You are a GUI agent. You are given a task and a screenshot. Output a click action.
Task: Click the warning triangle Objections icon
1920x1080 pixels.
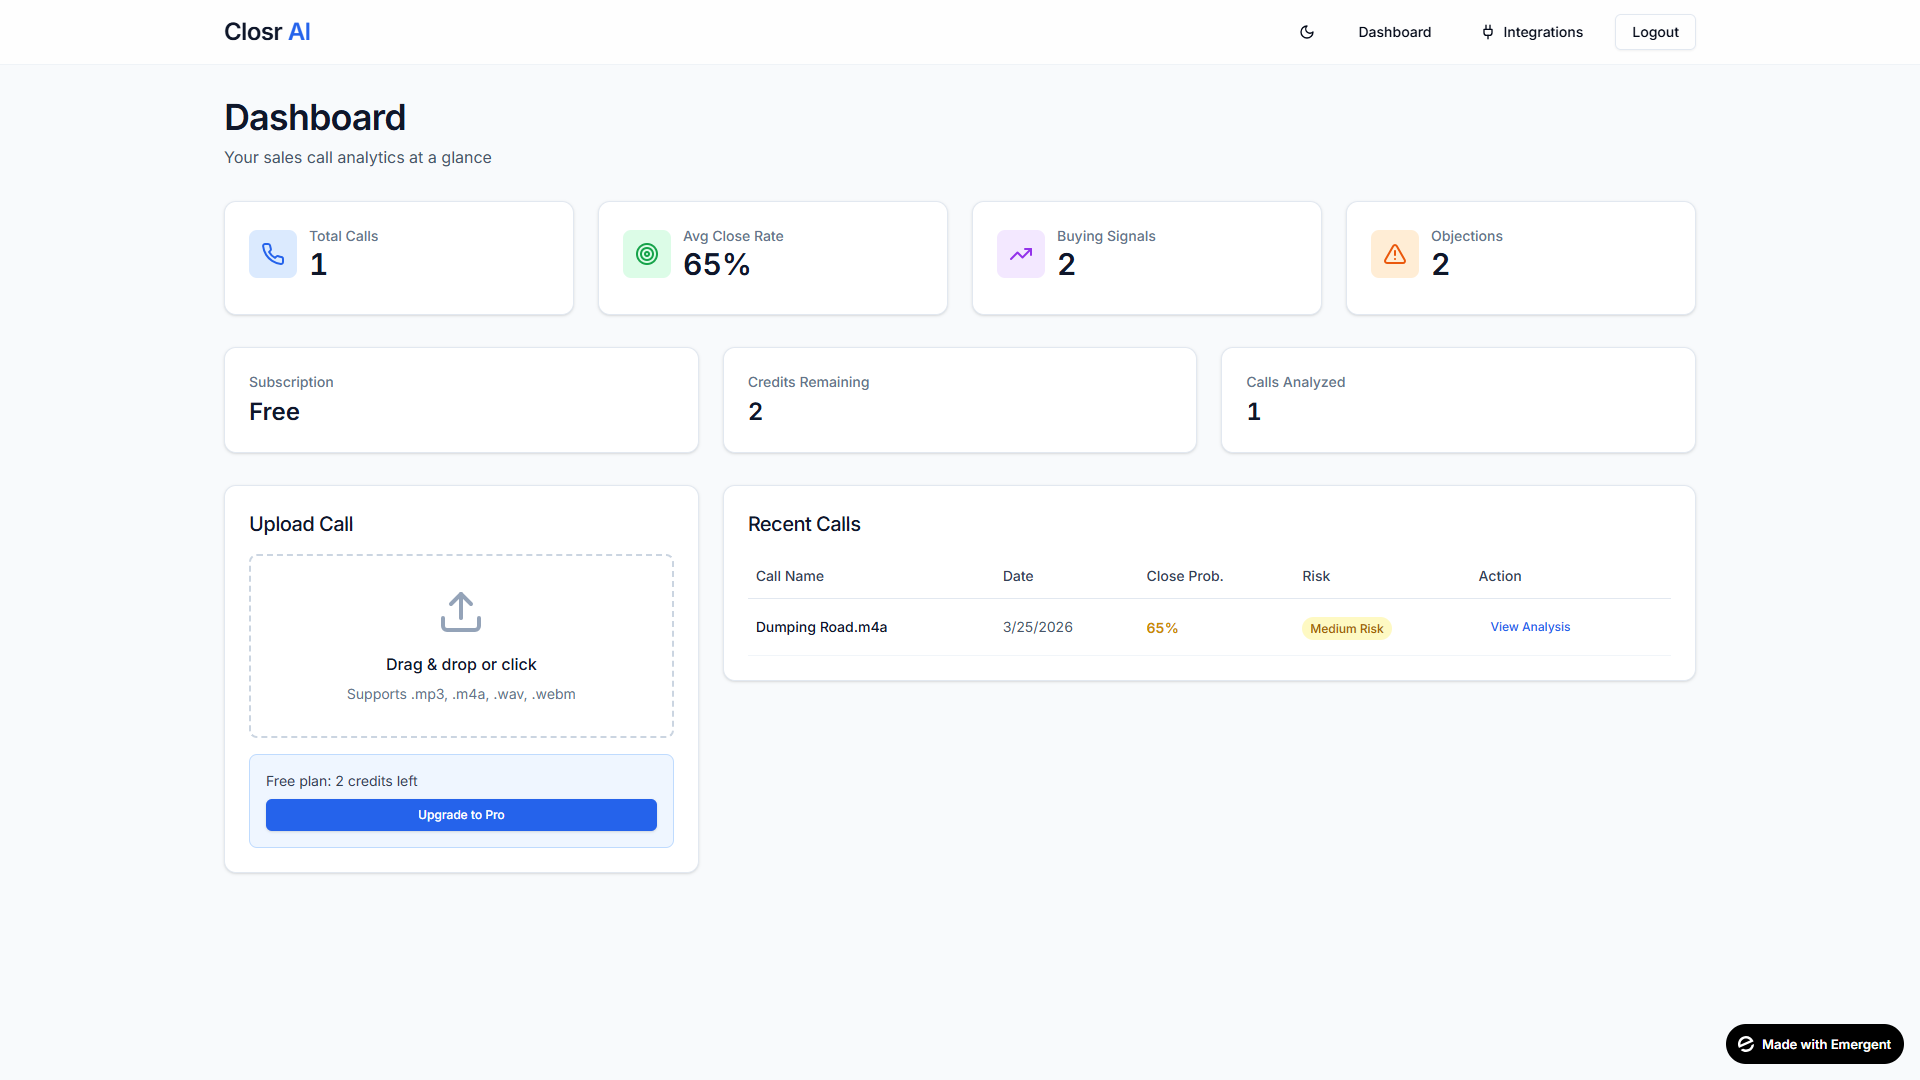pyautogui.click(x=1395, y=254)
